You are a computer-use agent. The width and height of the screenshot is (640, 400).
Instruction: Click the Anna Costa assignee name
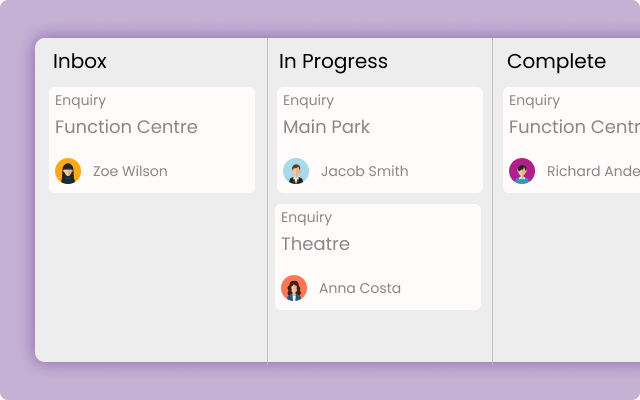tap(360, 288)
